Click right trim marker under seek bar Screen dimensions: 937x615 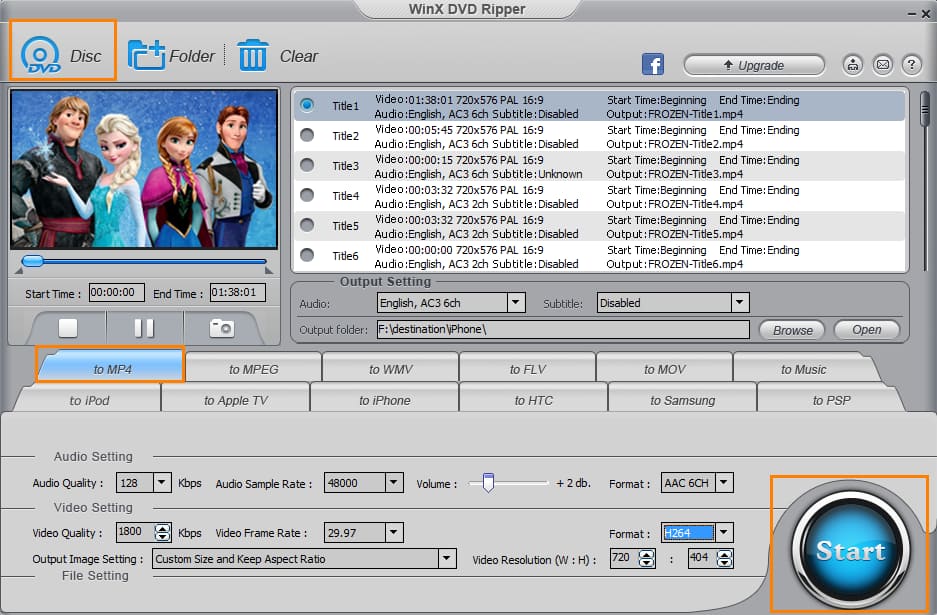click(x=269, y=271)
